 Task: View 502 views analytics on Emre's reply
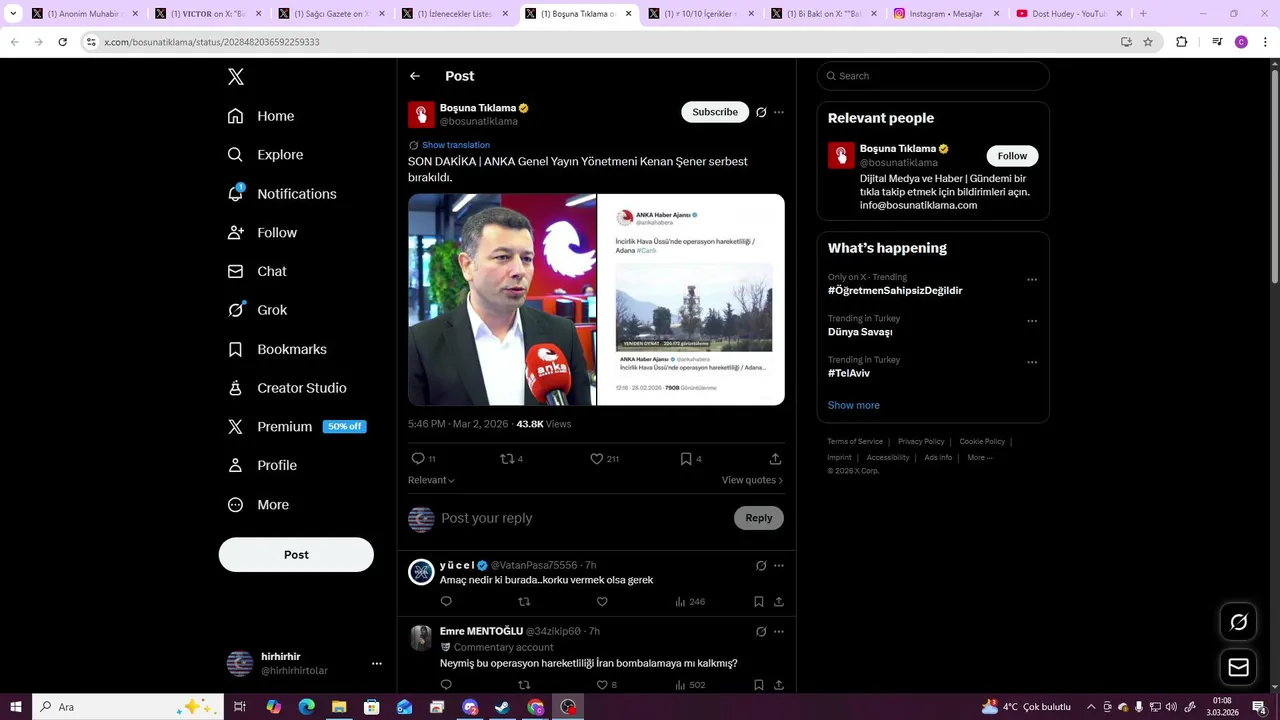pos(690,685)
